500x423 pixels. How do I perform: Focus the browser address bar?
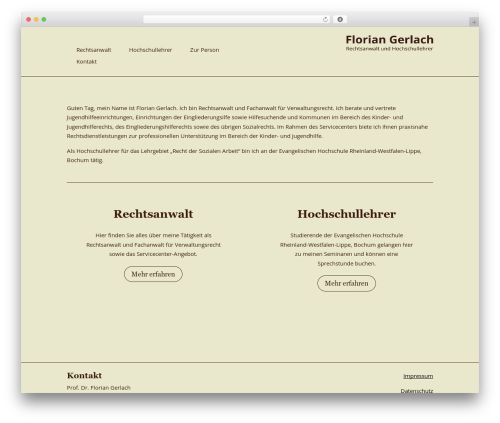(x=236, y=20)
